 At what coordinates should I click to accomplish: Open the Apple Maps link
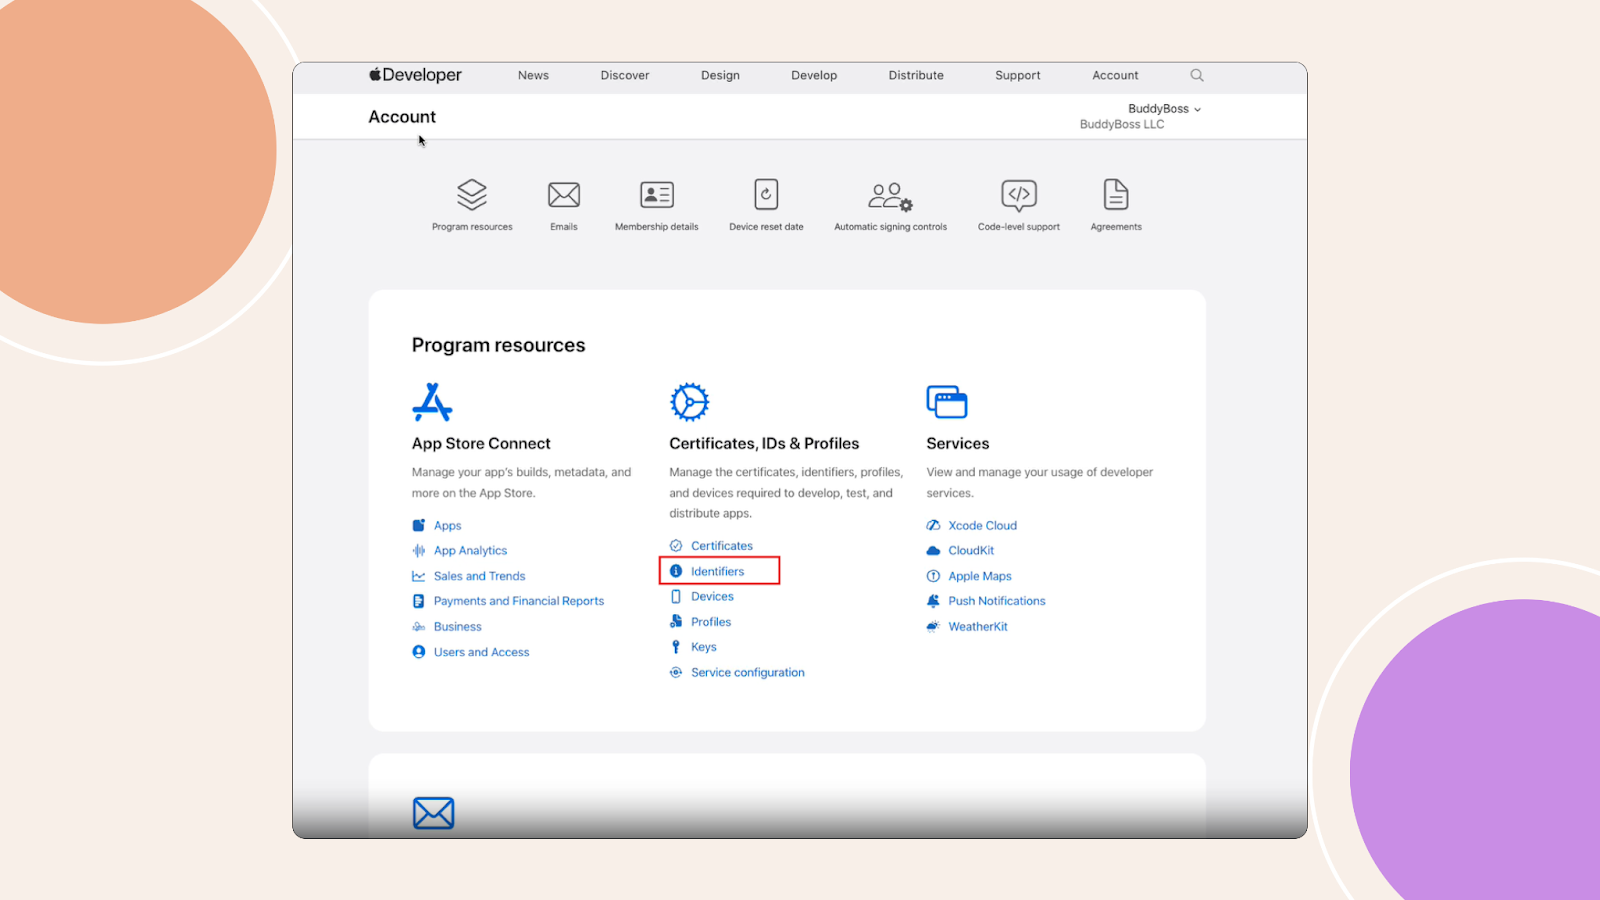tap(980, 576)
